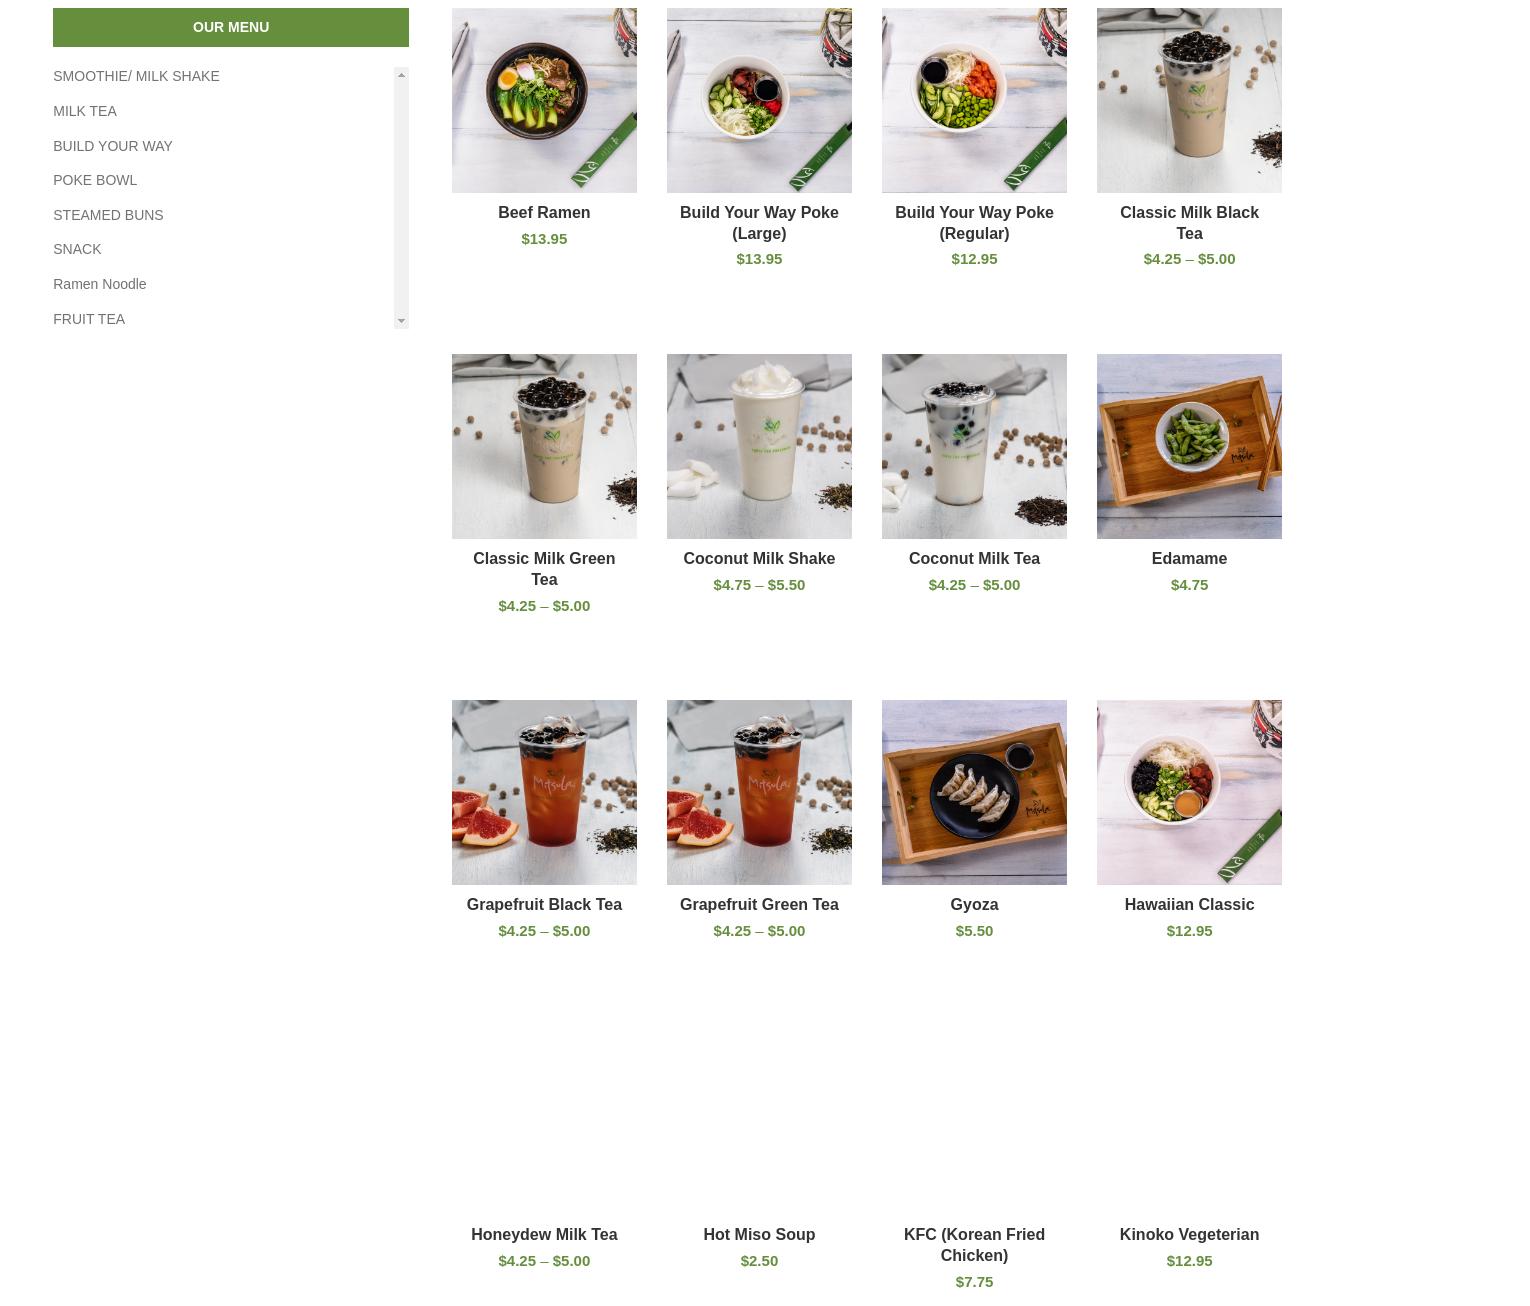The height and width of the screenshot is (1306, 1530).
Task: Choose the STEAMED BUNS category
Action: click(108, 215)
